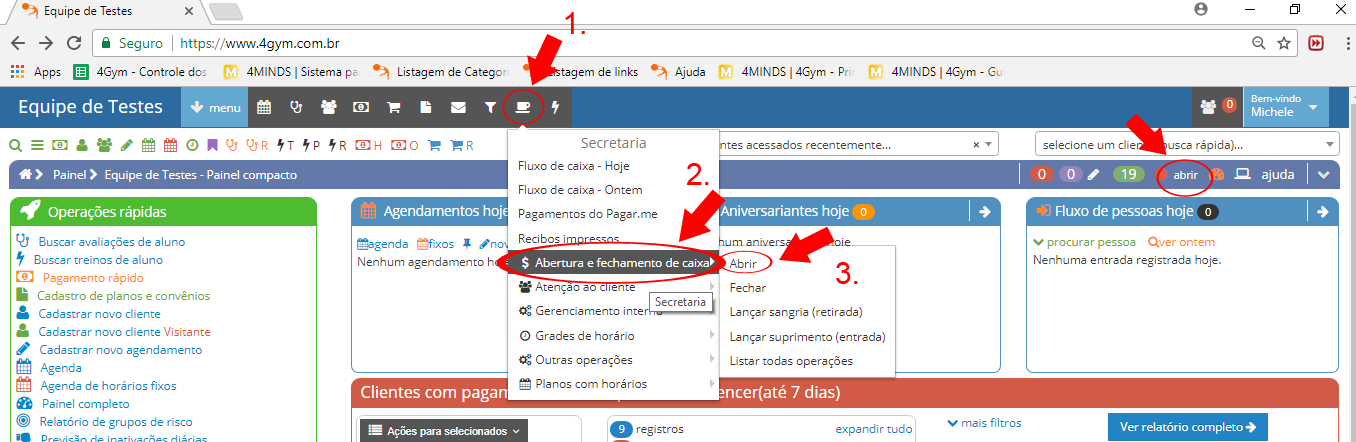Open the Bem-vindo Michele user dropdown
This screenshot has width=1356, height=442.
(x=1284, y=106)
